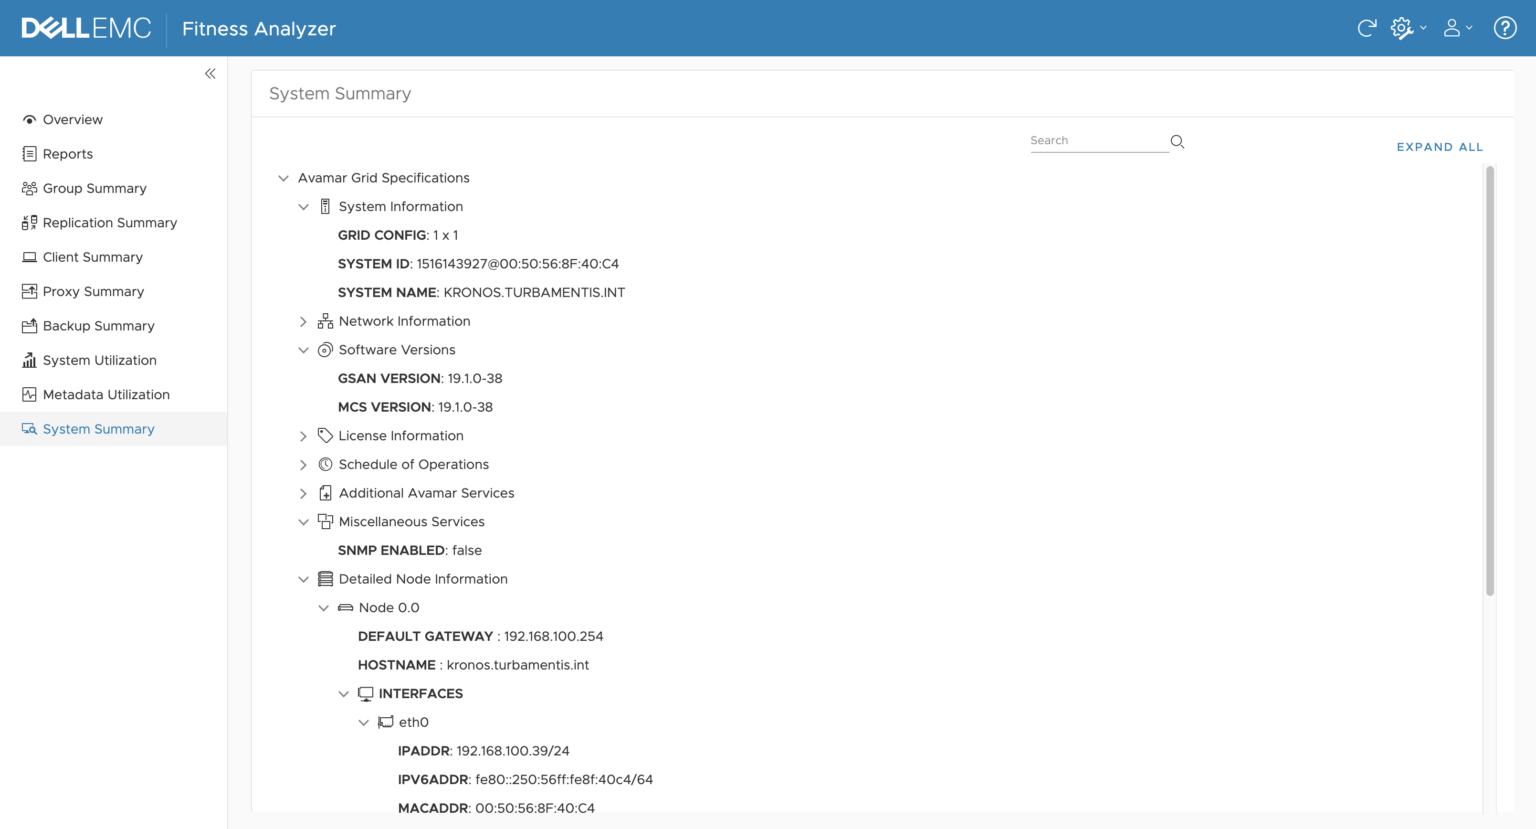
Task: Select the Reports sidebar icon
Action: (x=68, y=153)
